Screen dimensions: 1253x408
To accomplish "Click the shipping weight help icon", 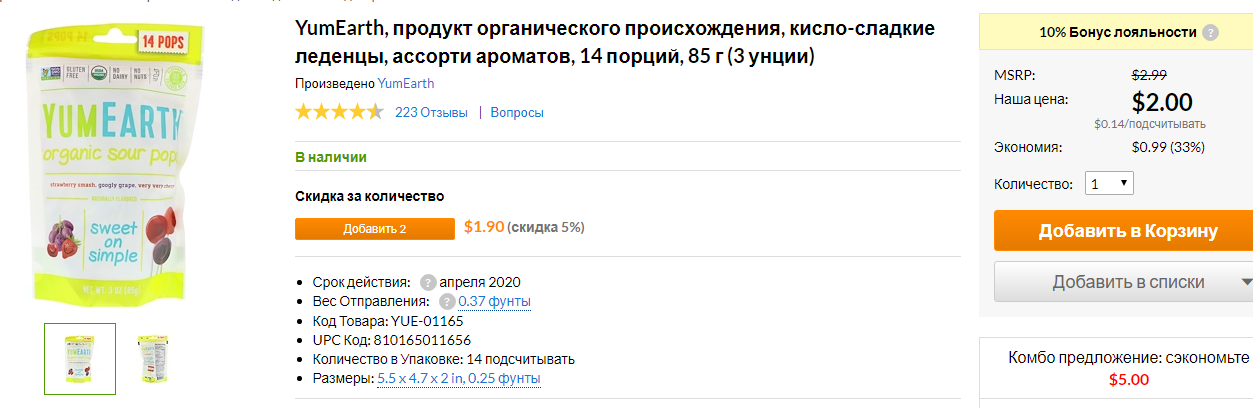I will pyautogui.click(x=447, y=301).
